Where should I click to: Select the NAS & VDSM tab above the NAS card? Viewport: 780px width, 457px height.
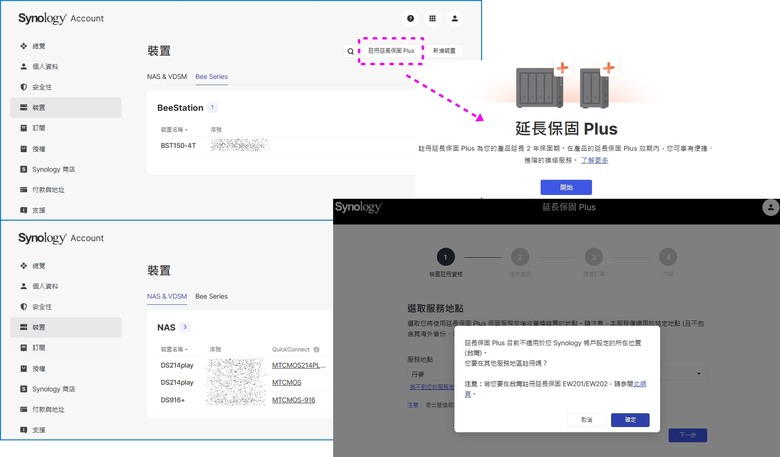pyautogui.click(x=167, y=296)
